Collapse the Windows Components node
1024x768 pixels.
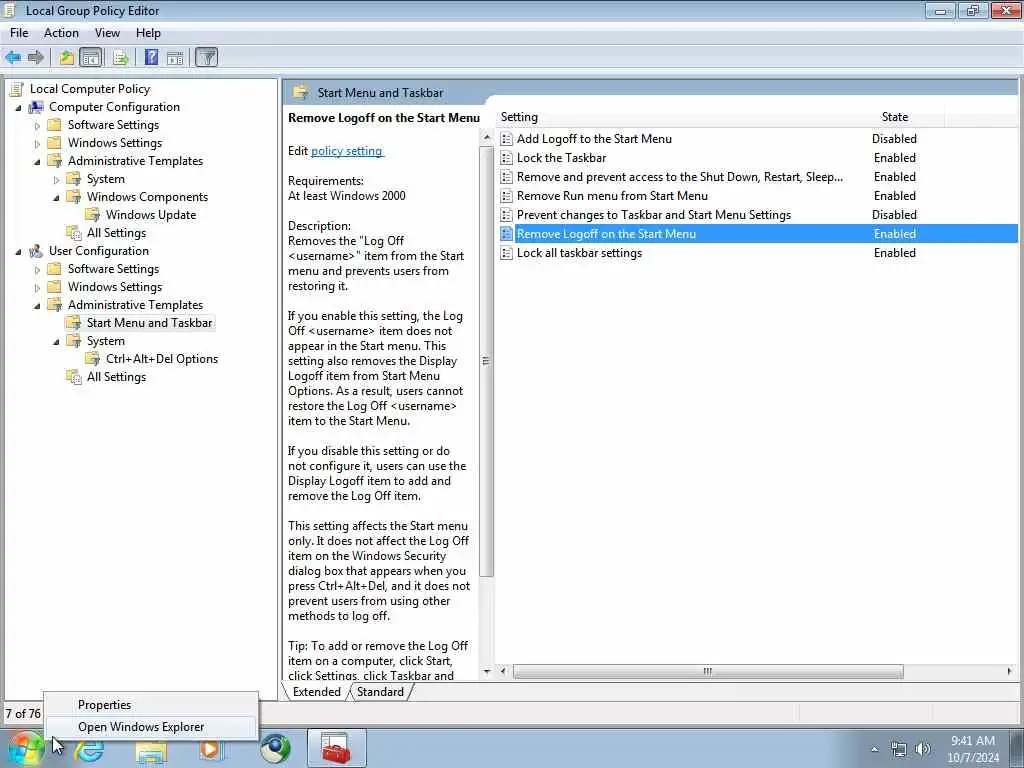(x=56, y=197)
